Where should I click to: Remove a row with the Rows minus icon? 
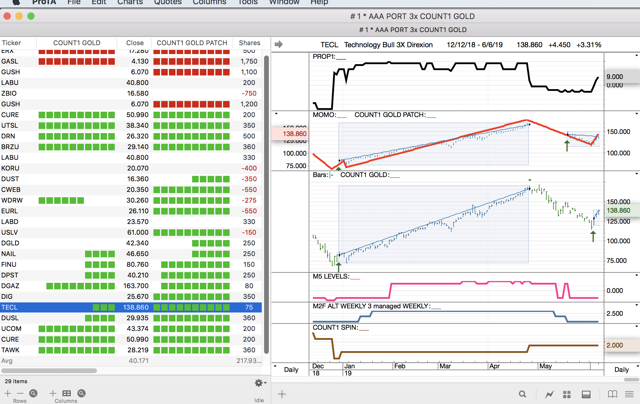click(20, 393)
